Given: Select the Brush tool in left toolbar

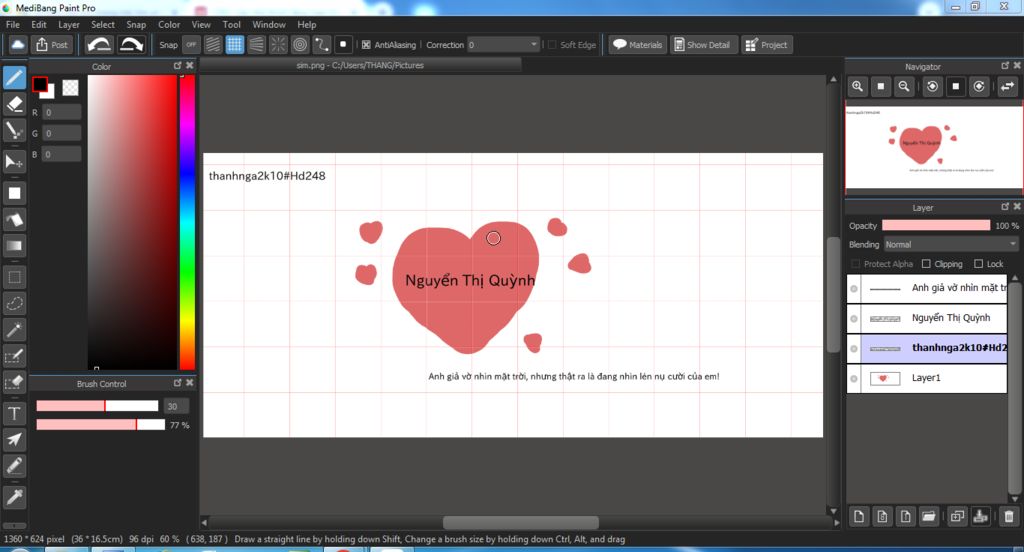Looking at the screenshot, I should coord(14,78).
